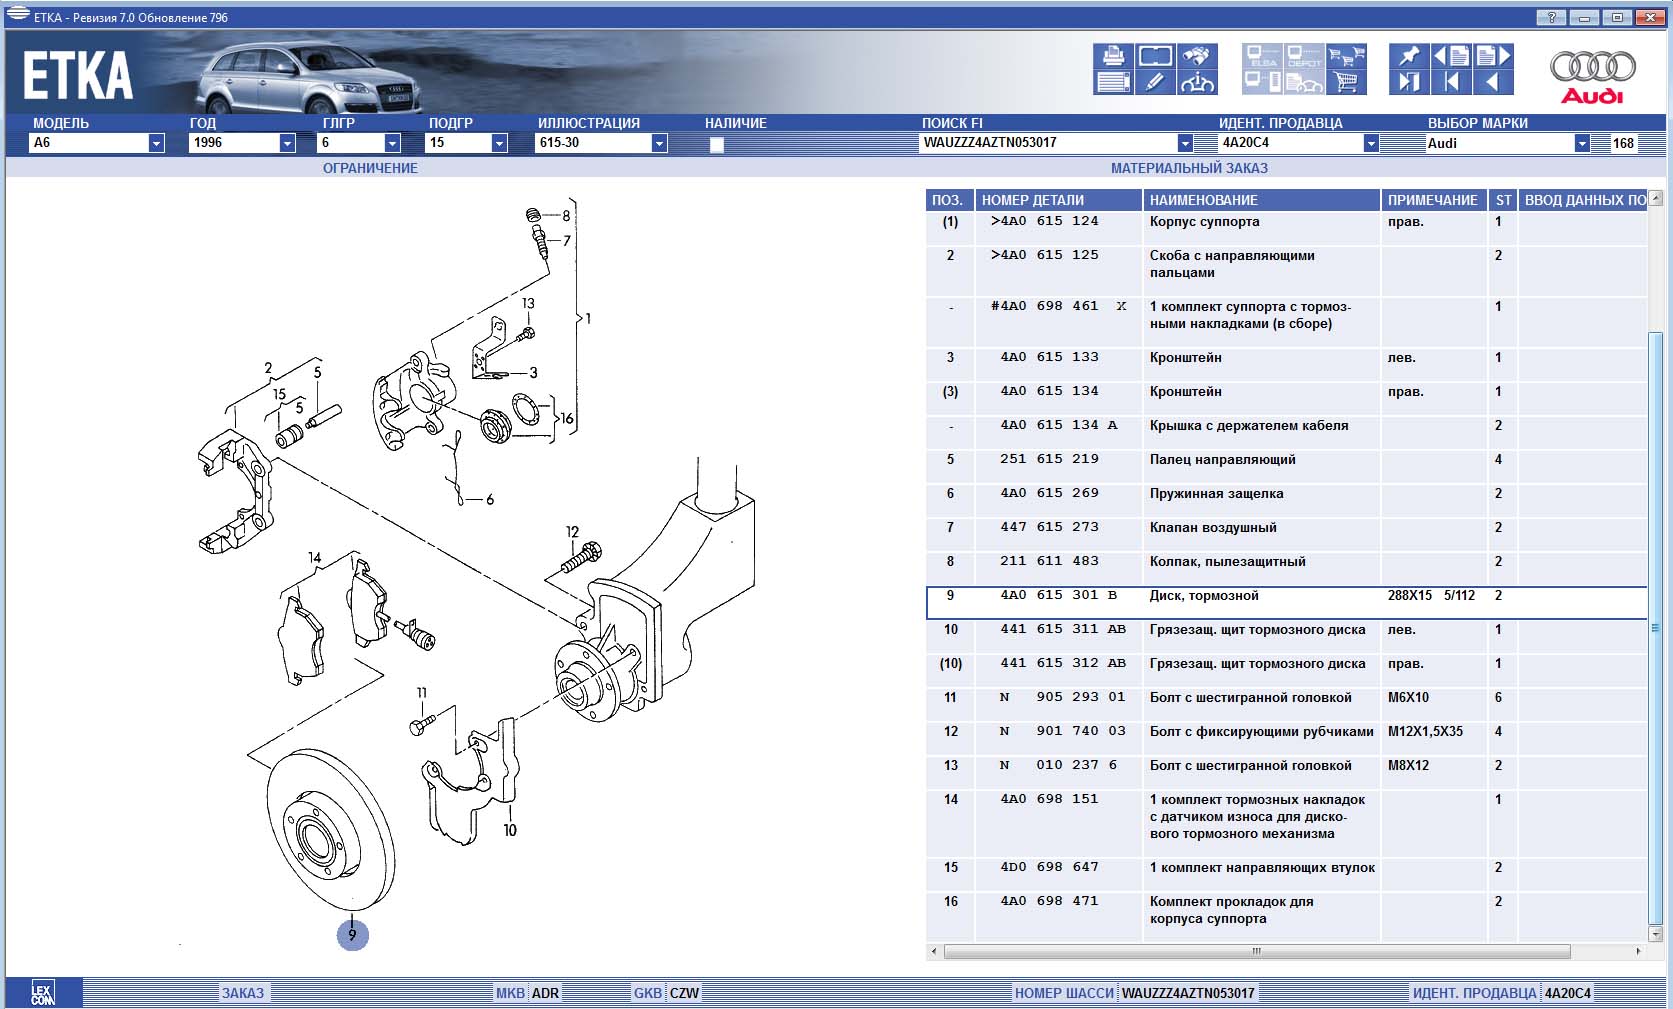Switch to the Ограничение tab
This screenshot has width=1673, height=1009.
(x=370, y=168)
